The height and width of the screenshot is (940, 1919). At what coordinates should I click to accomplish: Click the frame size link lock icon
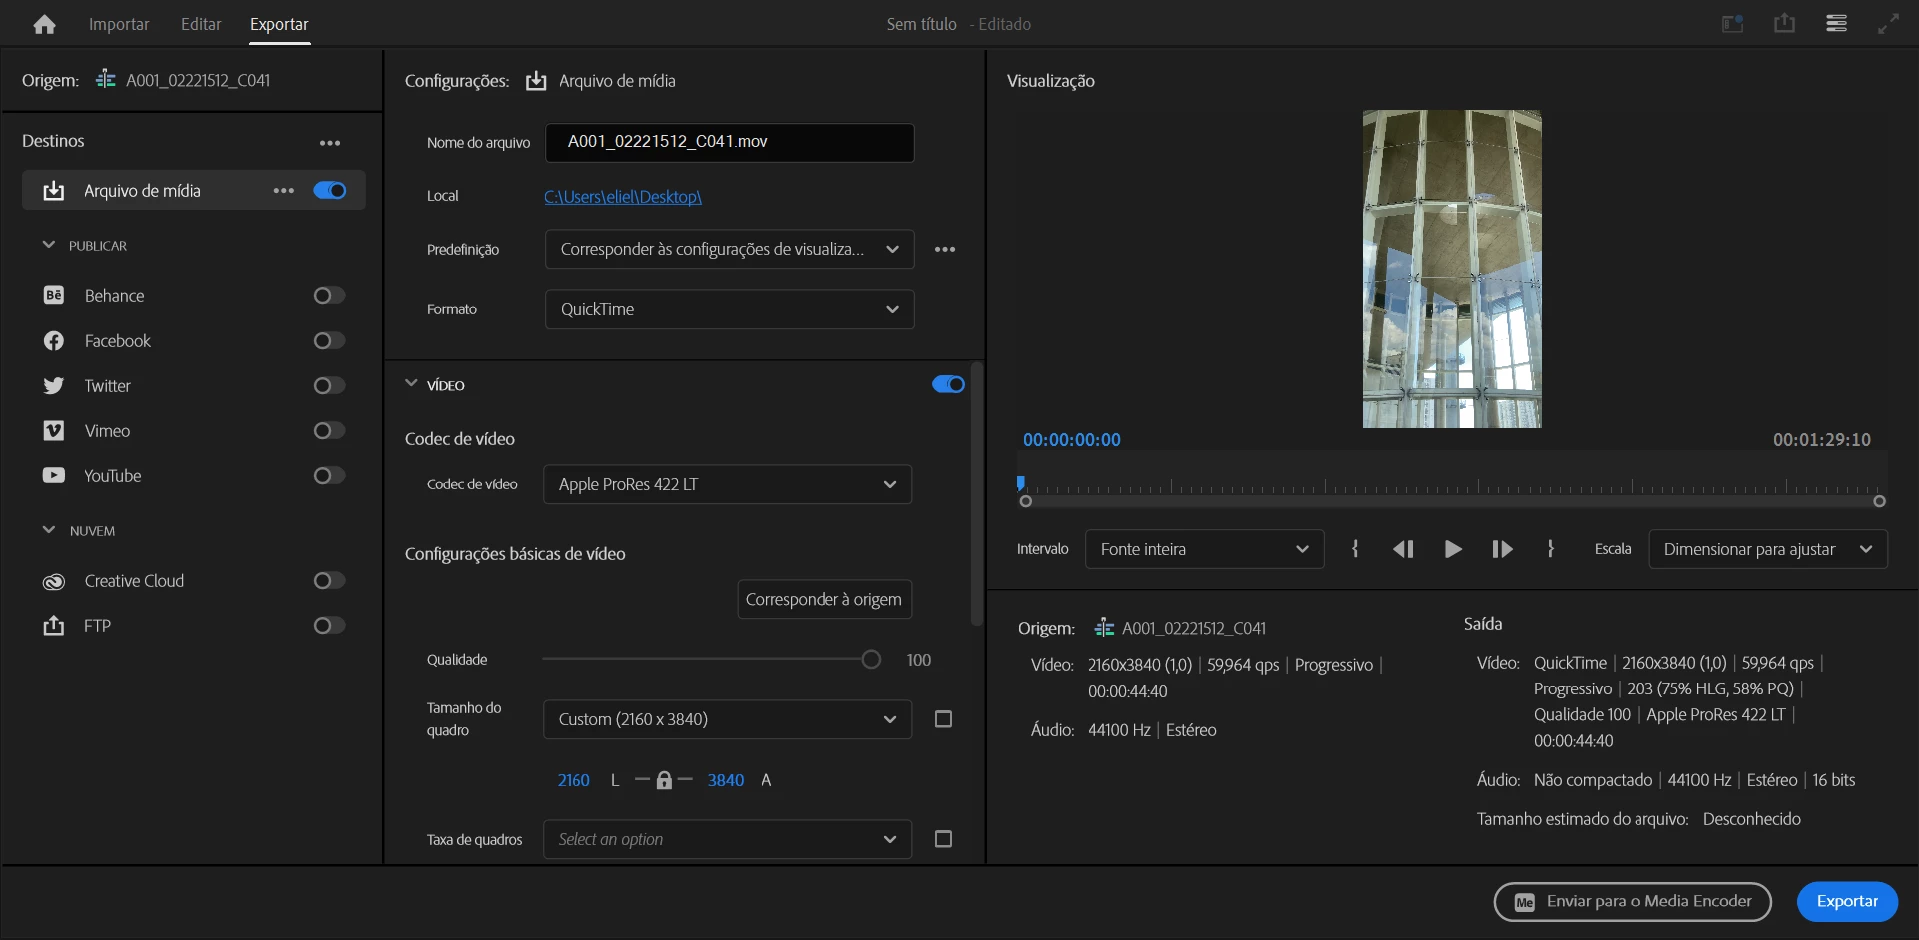pyautogui.click(x=664, y=780)
